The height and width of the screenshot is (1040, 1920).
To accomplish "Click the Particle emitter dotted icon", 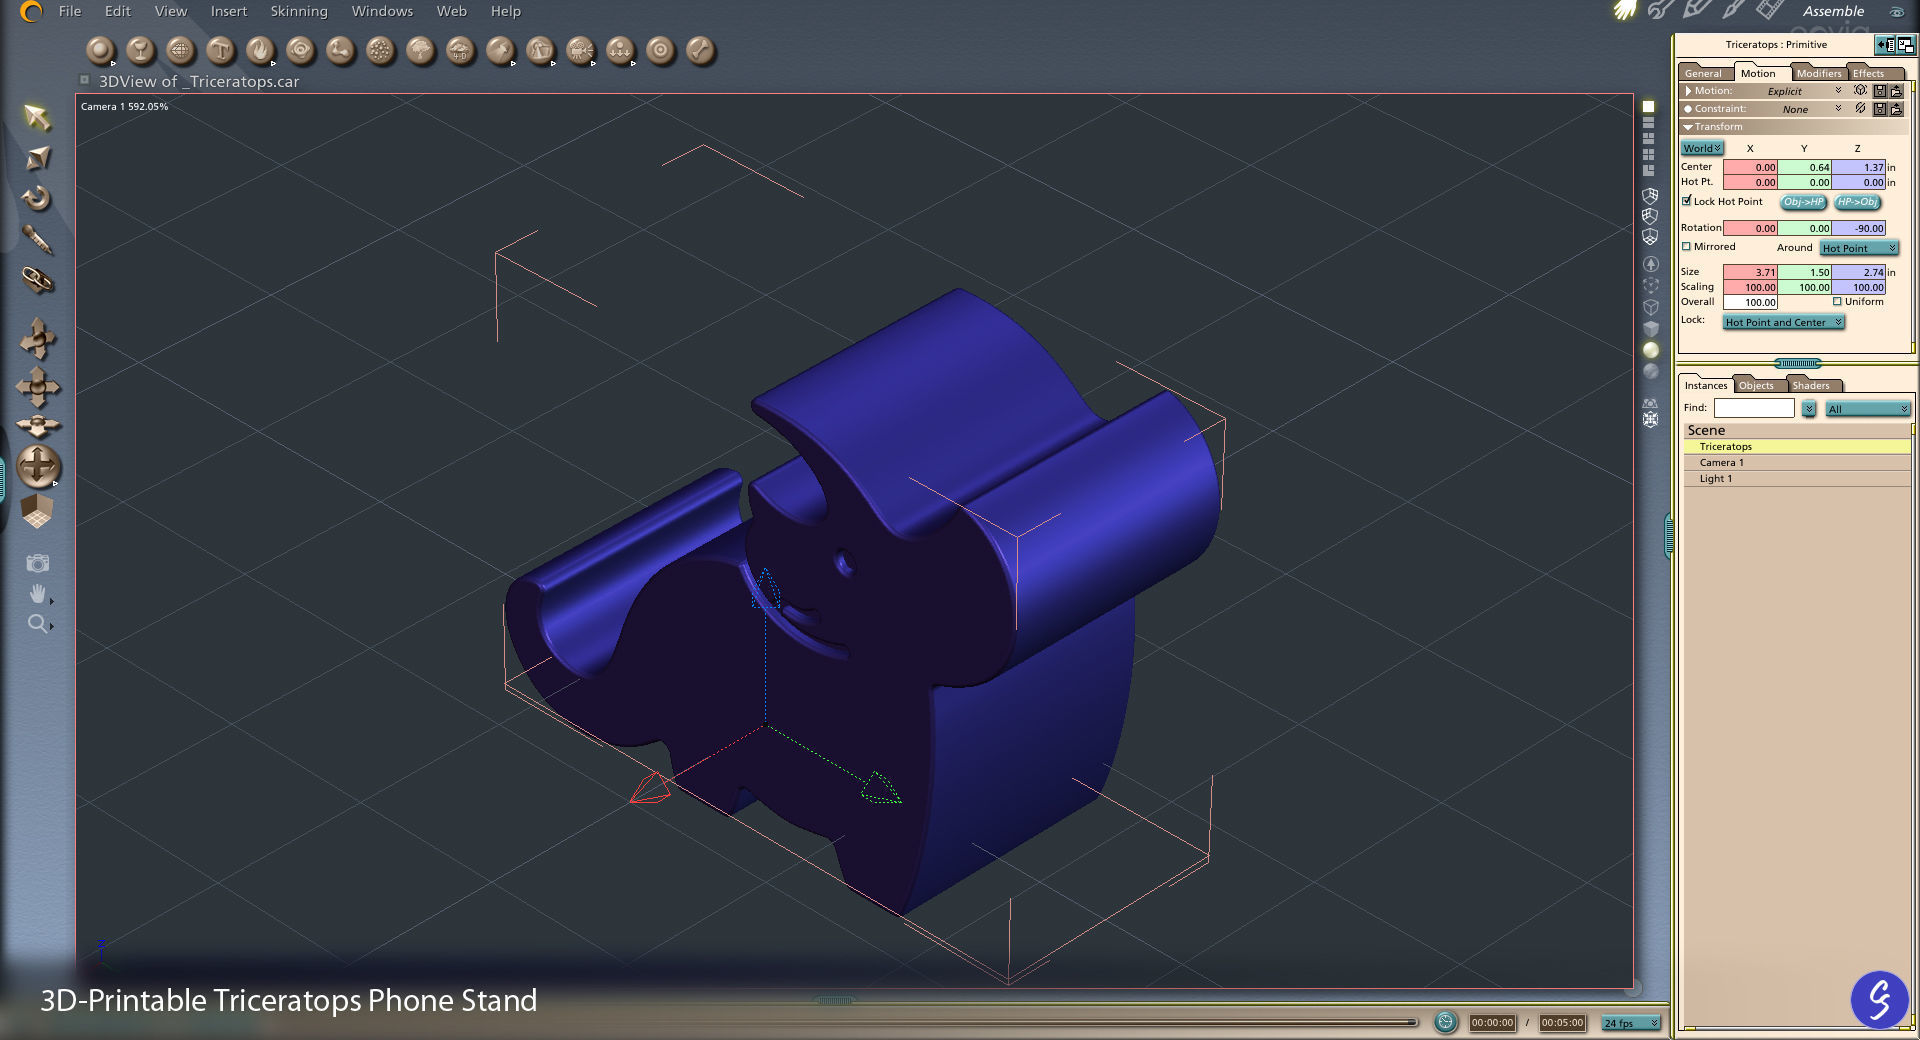I will tap(380, 50).
